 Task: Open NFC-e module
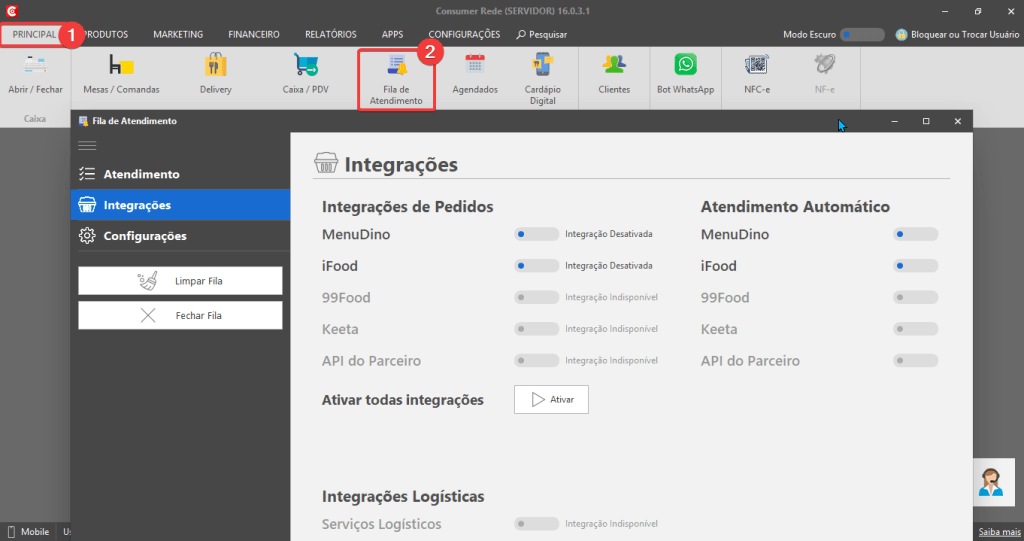(757, 74)
